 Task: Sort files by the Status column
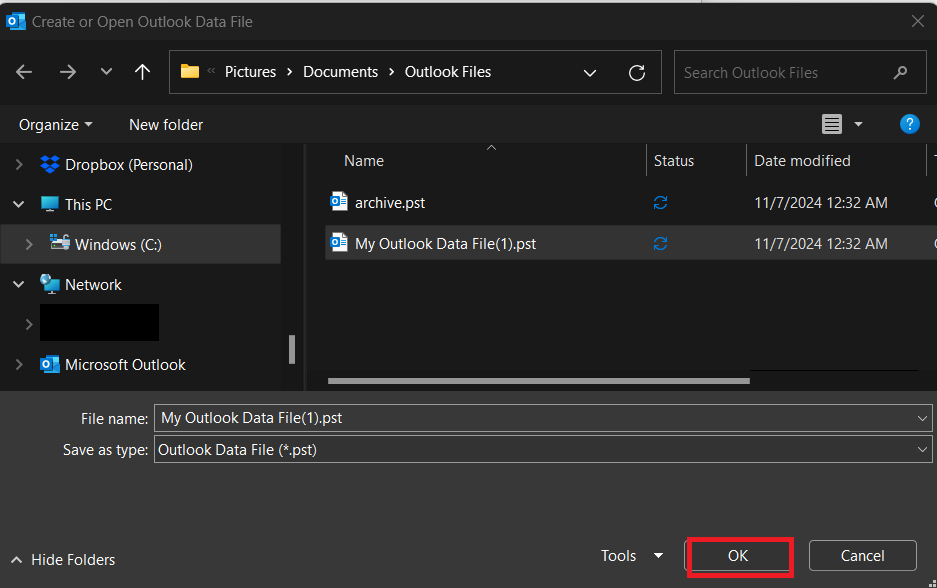click(674, 161)
